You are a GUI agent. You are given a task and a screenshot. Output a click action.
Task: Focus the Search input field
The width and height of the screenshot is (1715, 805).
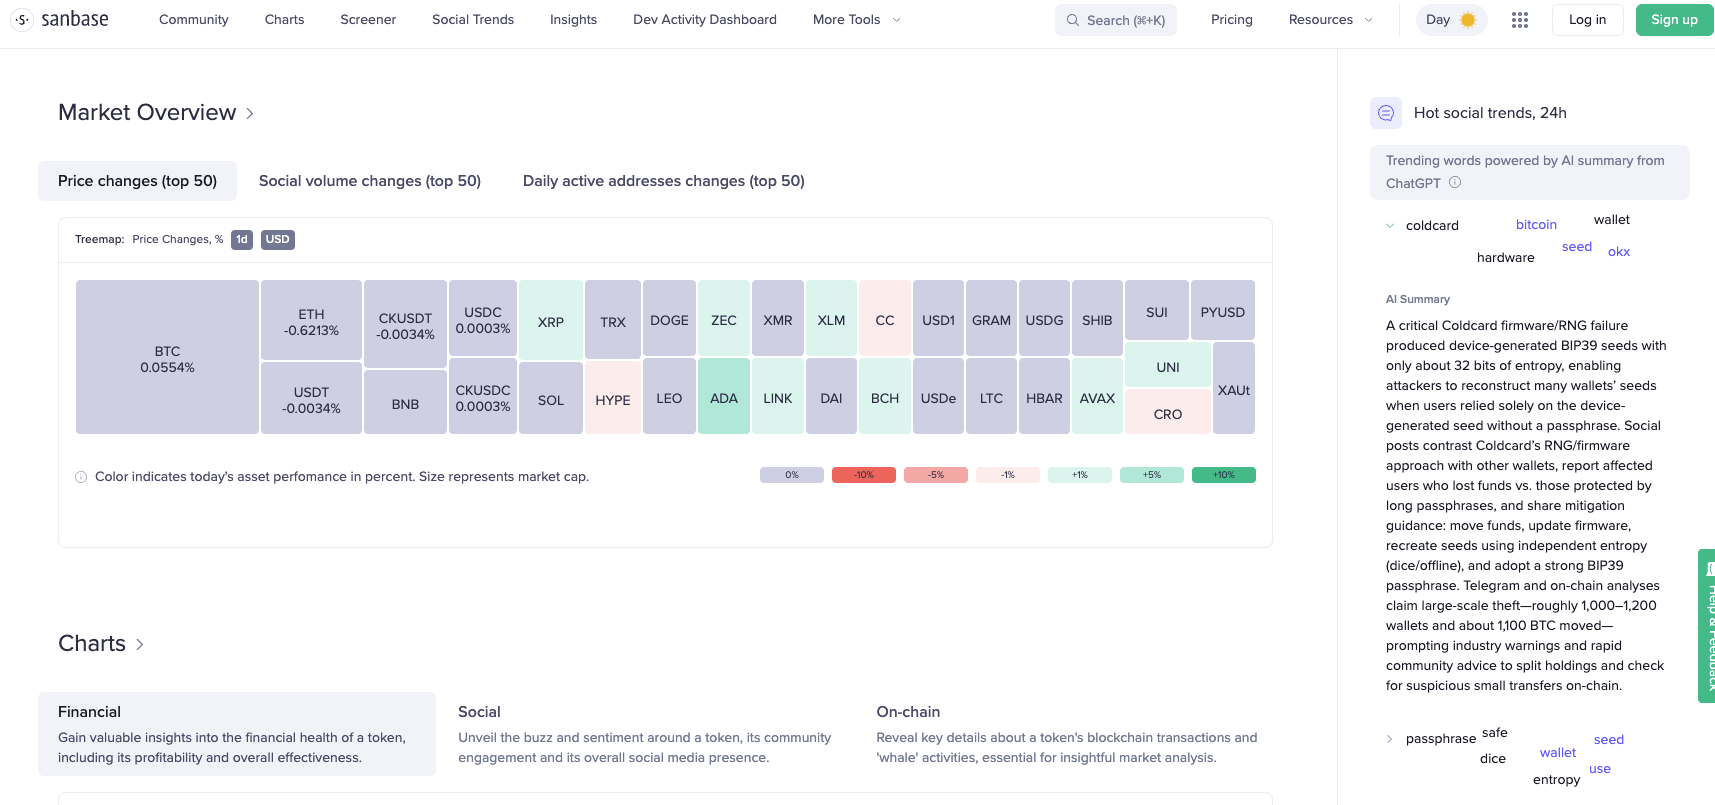coord(1116,20)
